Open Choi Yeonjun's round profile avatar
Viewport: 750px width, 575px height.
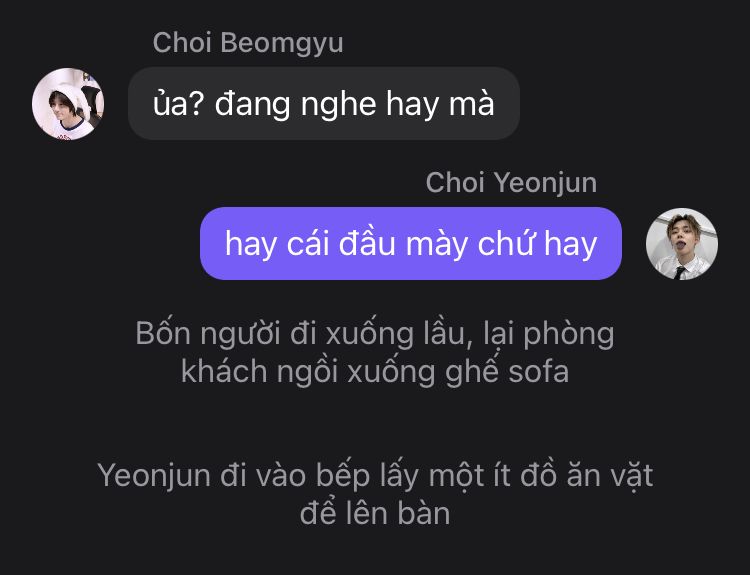(x=682, y=243)
